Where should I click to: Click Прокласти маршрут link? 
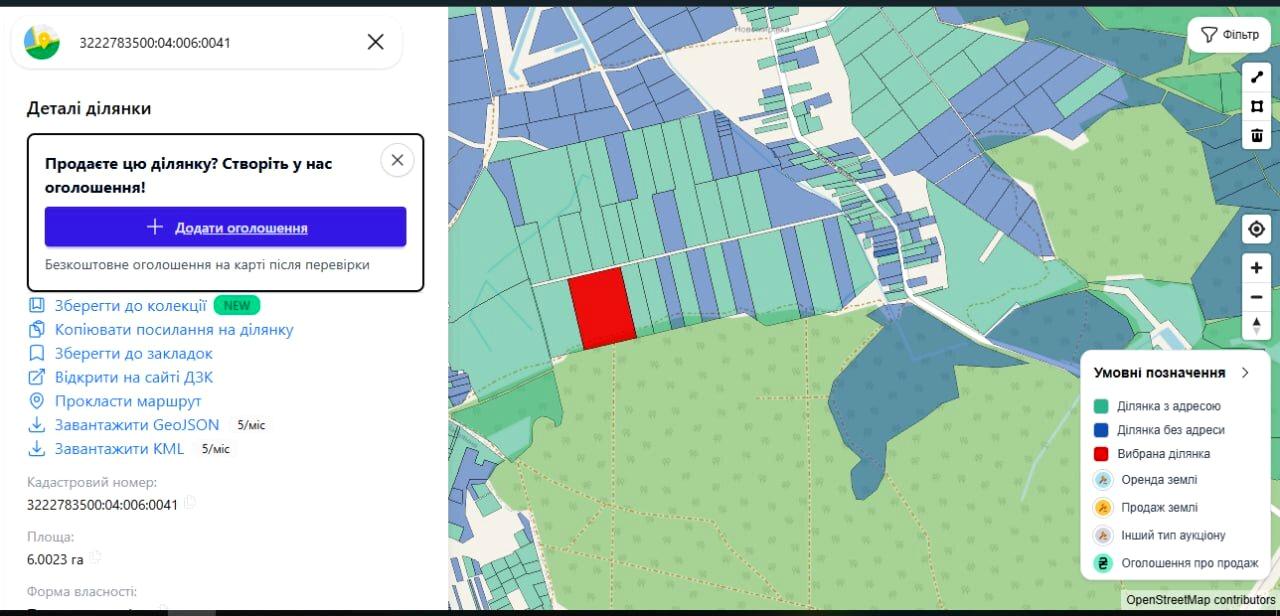pos(128,401)
